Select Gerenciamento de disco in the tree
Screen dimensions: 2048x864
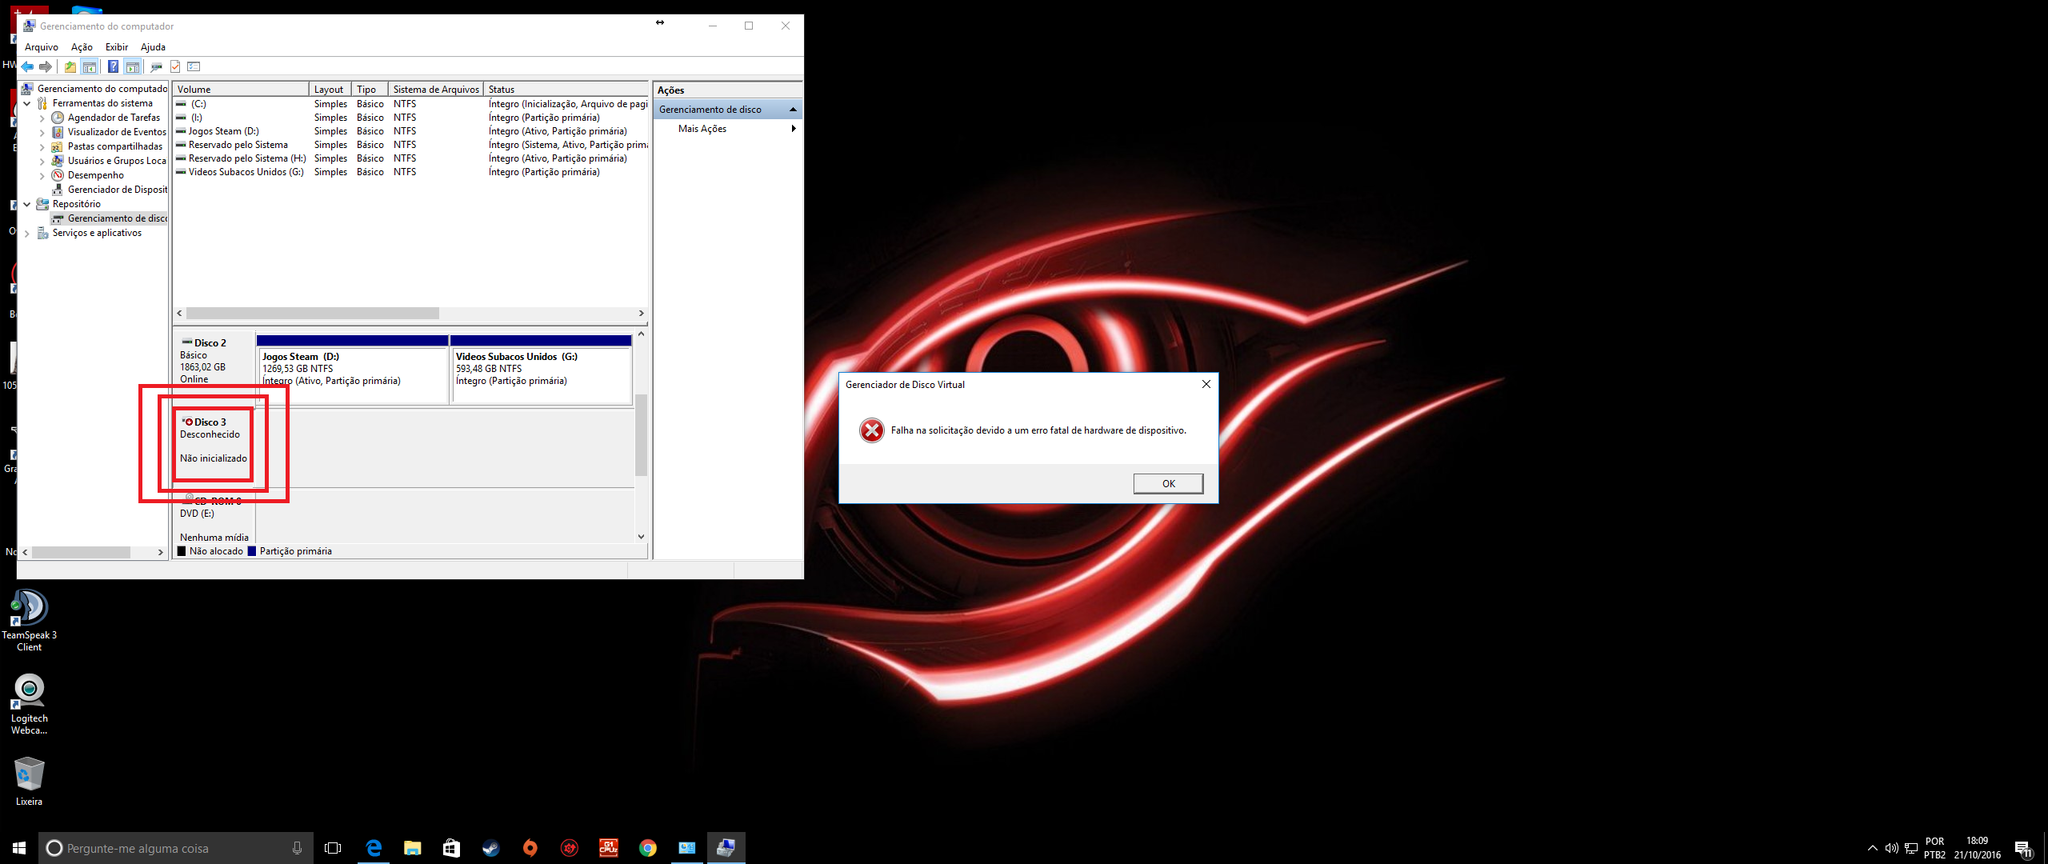[x=117, y=218]
